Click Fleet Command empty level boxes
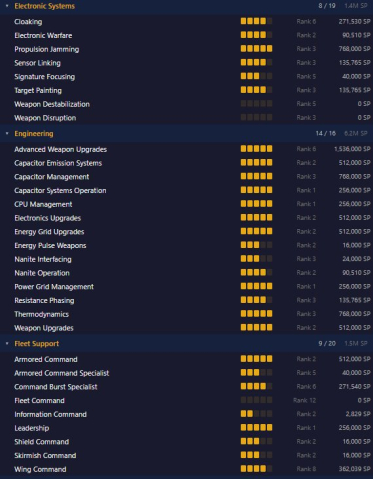The image size is (373, 479). [256, 400]
